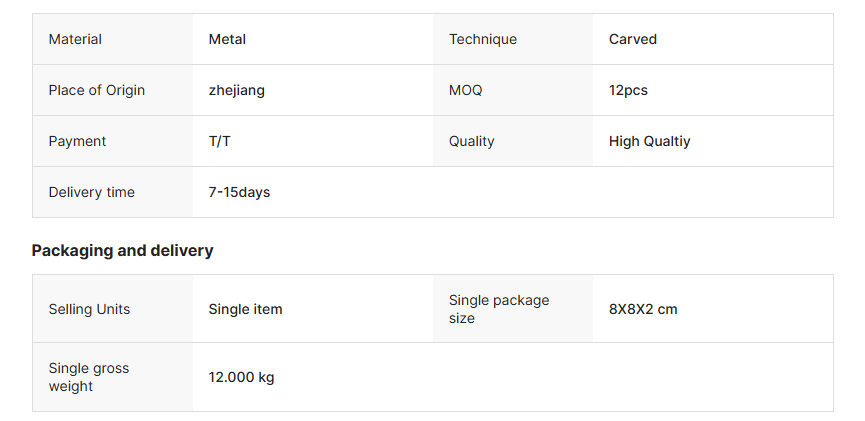865x421 pixels.
Task: Click the Material attribute label
Action: [x=75, y=39]
